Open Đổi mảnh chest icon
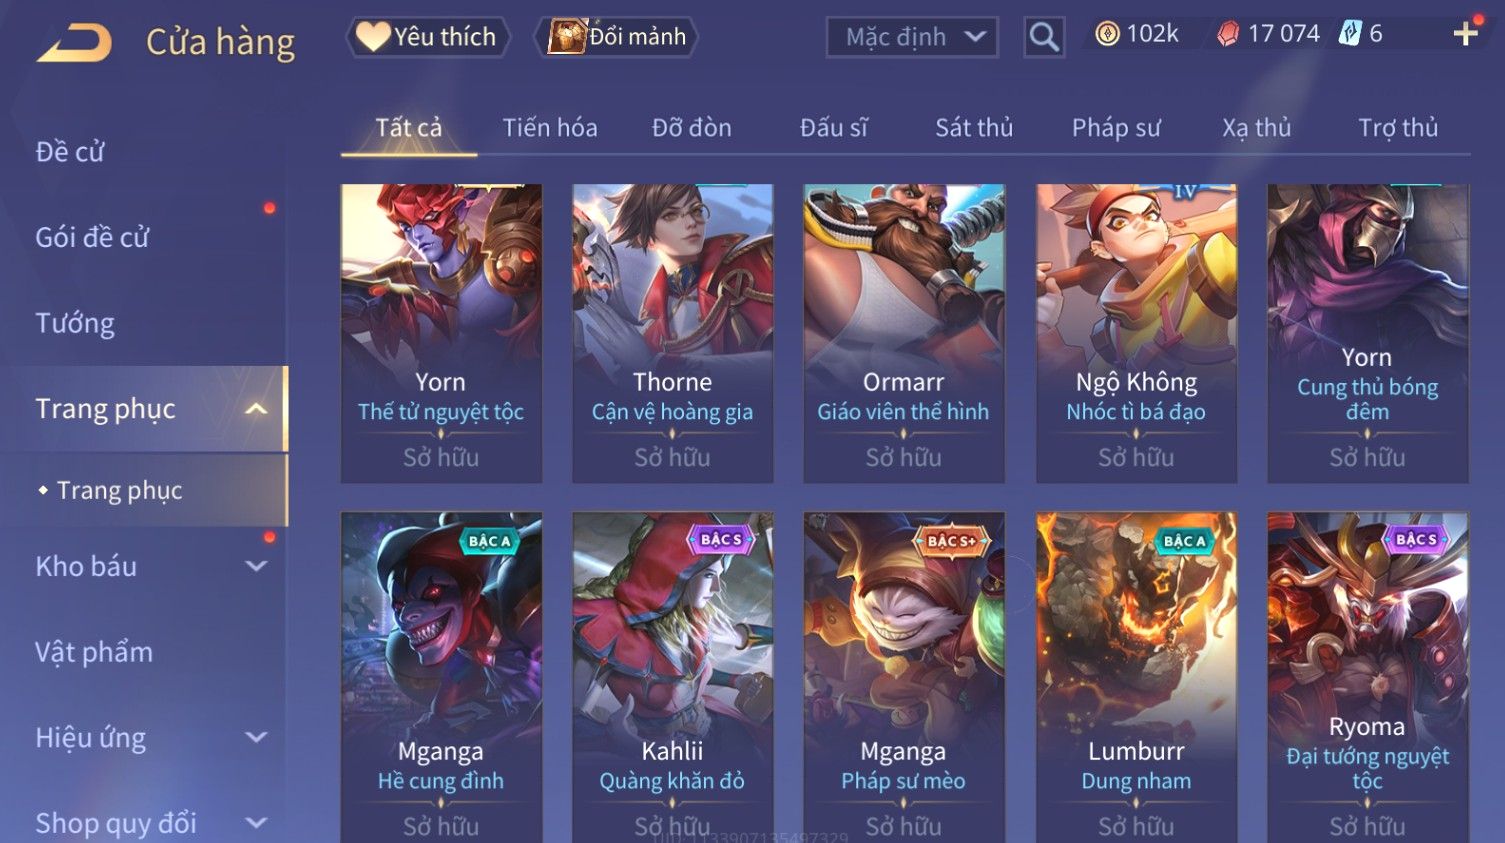The width and height of the screenshot is (1505, 843). coord(566,37)
